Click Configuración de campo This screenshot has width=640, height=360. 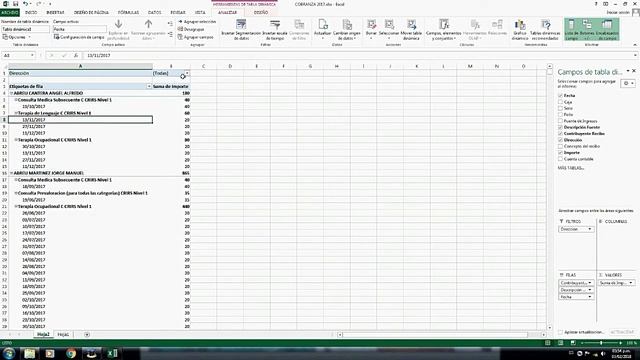[x=79, y=37]
